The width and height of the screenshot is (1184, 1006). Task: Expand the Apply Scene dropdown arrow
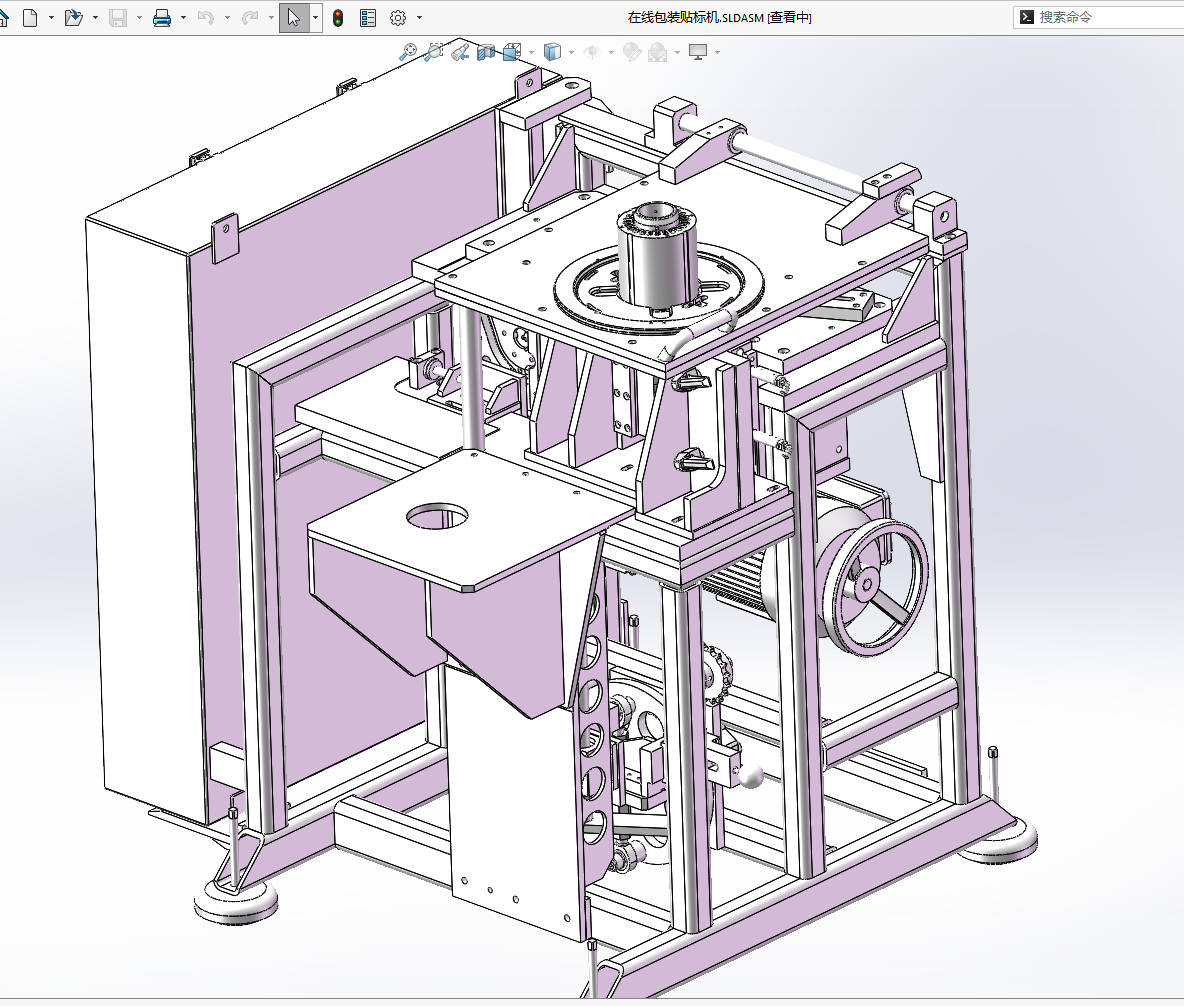click(x=677, y=52)
